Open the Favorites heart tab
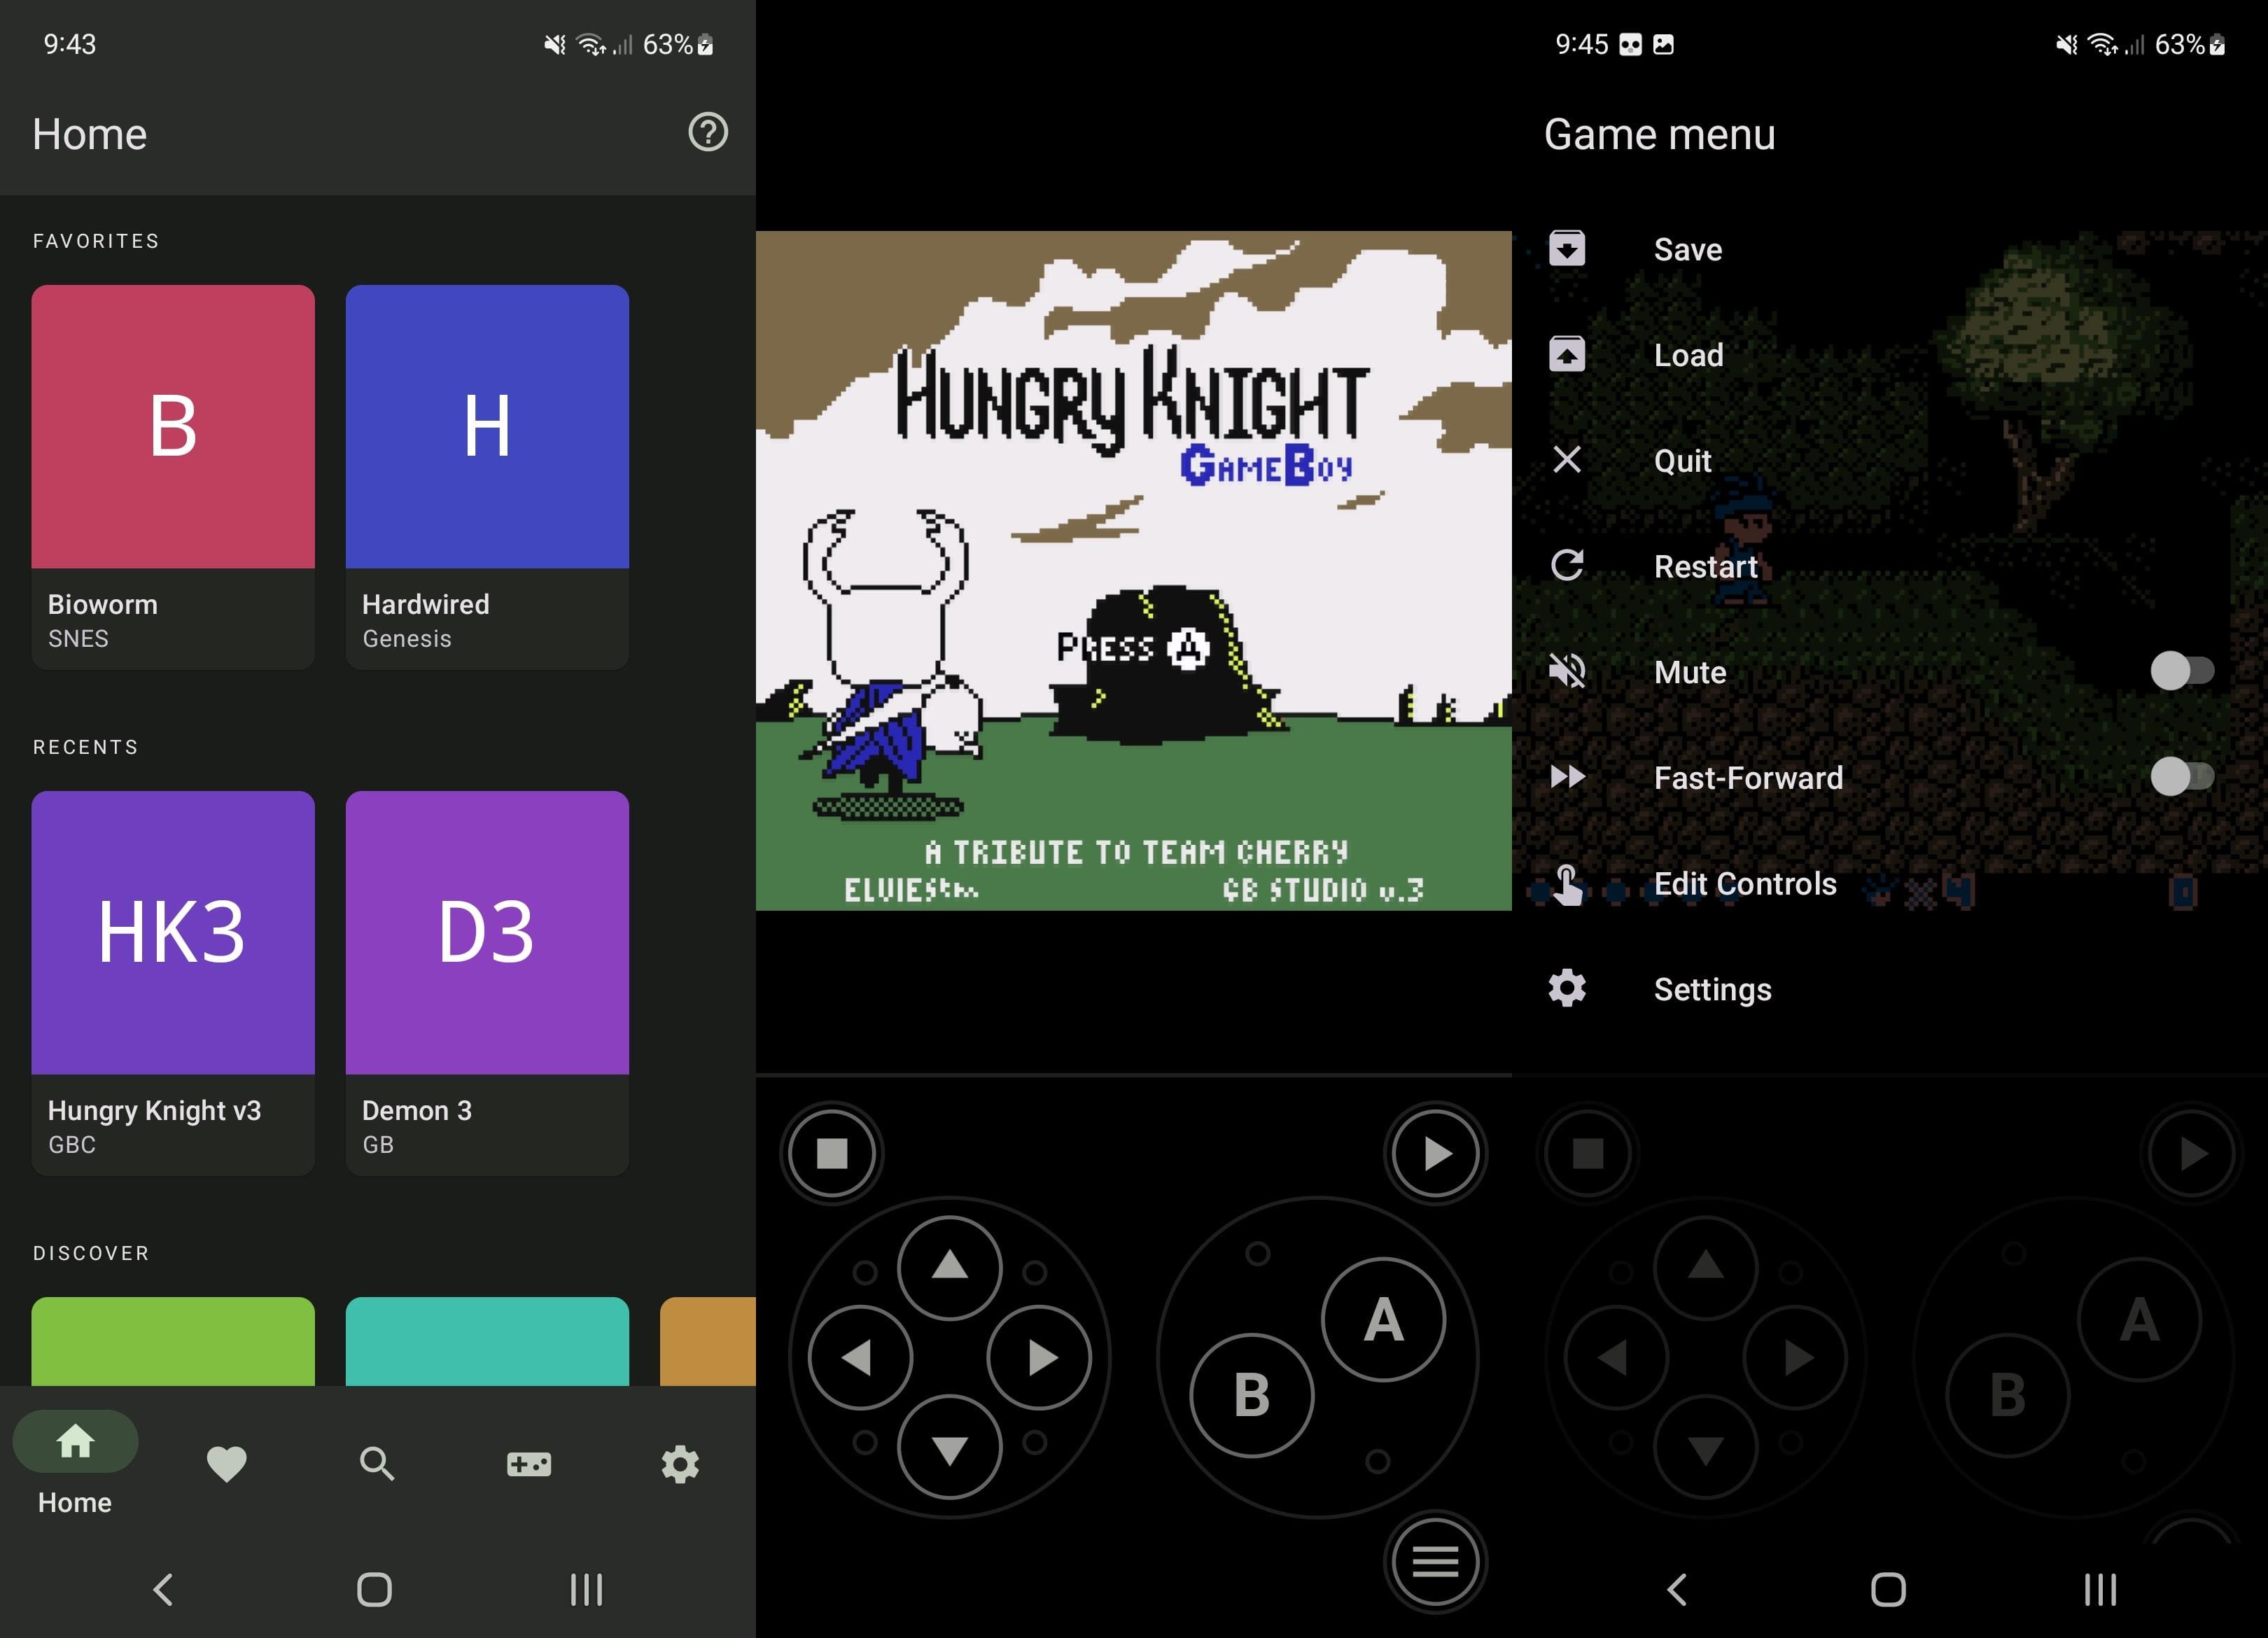The width and height of the screenshot is (2268, 1638). pyautogui.click(x=226, y=1464)
